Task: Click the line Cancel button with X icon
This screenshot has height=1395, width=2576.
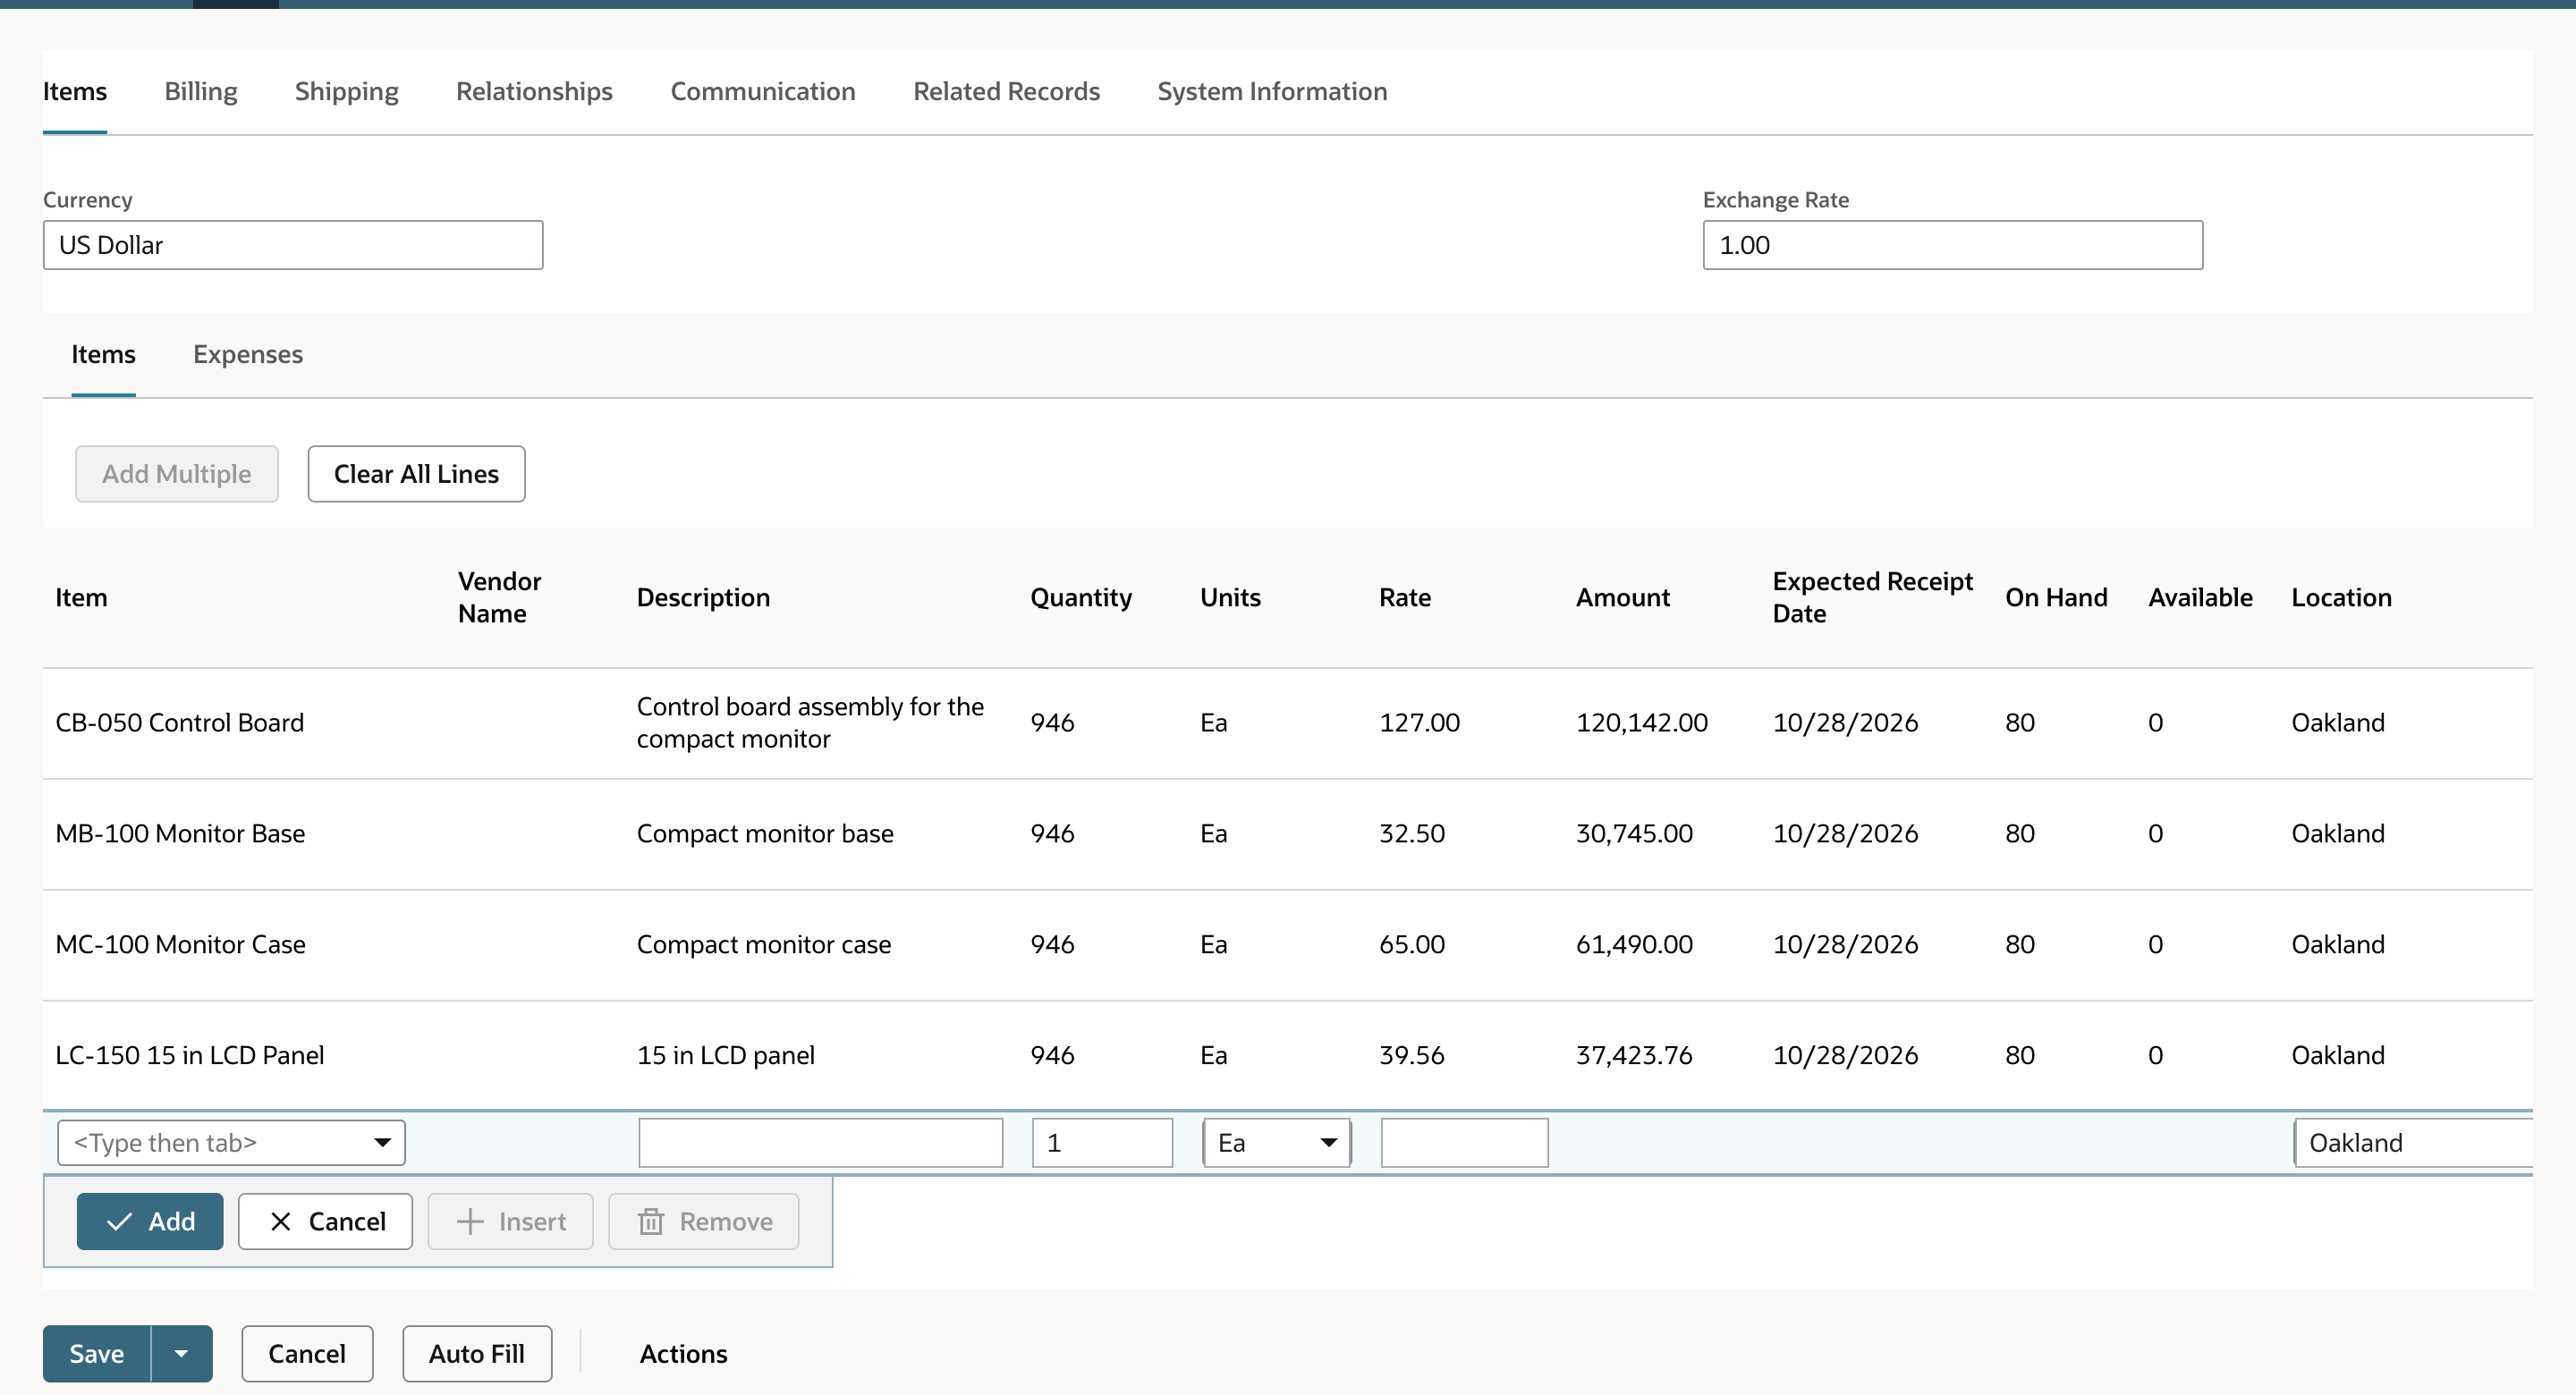Action: point(325,1221)
